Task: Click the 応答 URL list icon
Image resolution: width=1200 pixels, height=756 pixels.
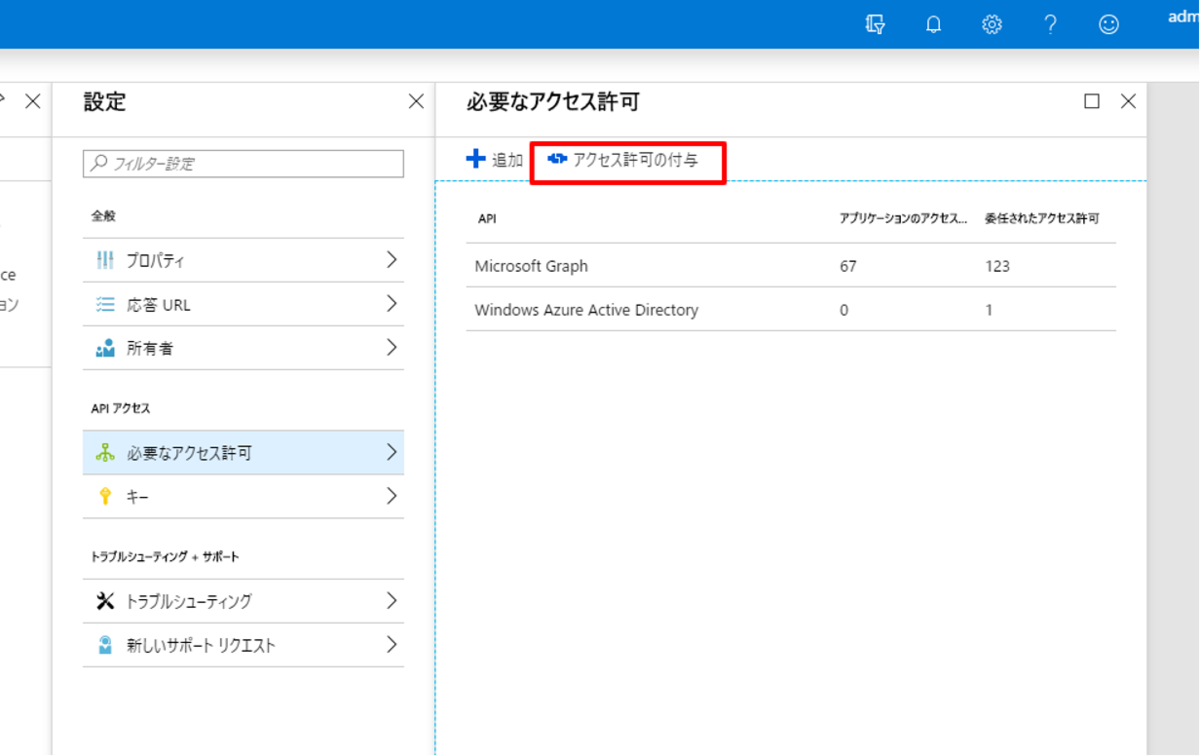Action: pyautogui.click(x=105, y=305)
